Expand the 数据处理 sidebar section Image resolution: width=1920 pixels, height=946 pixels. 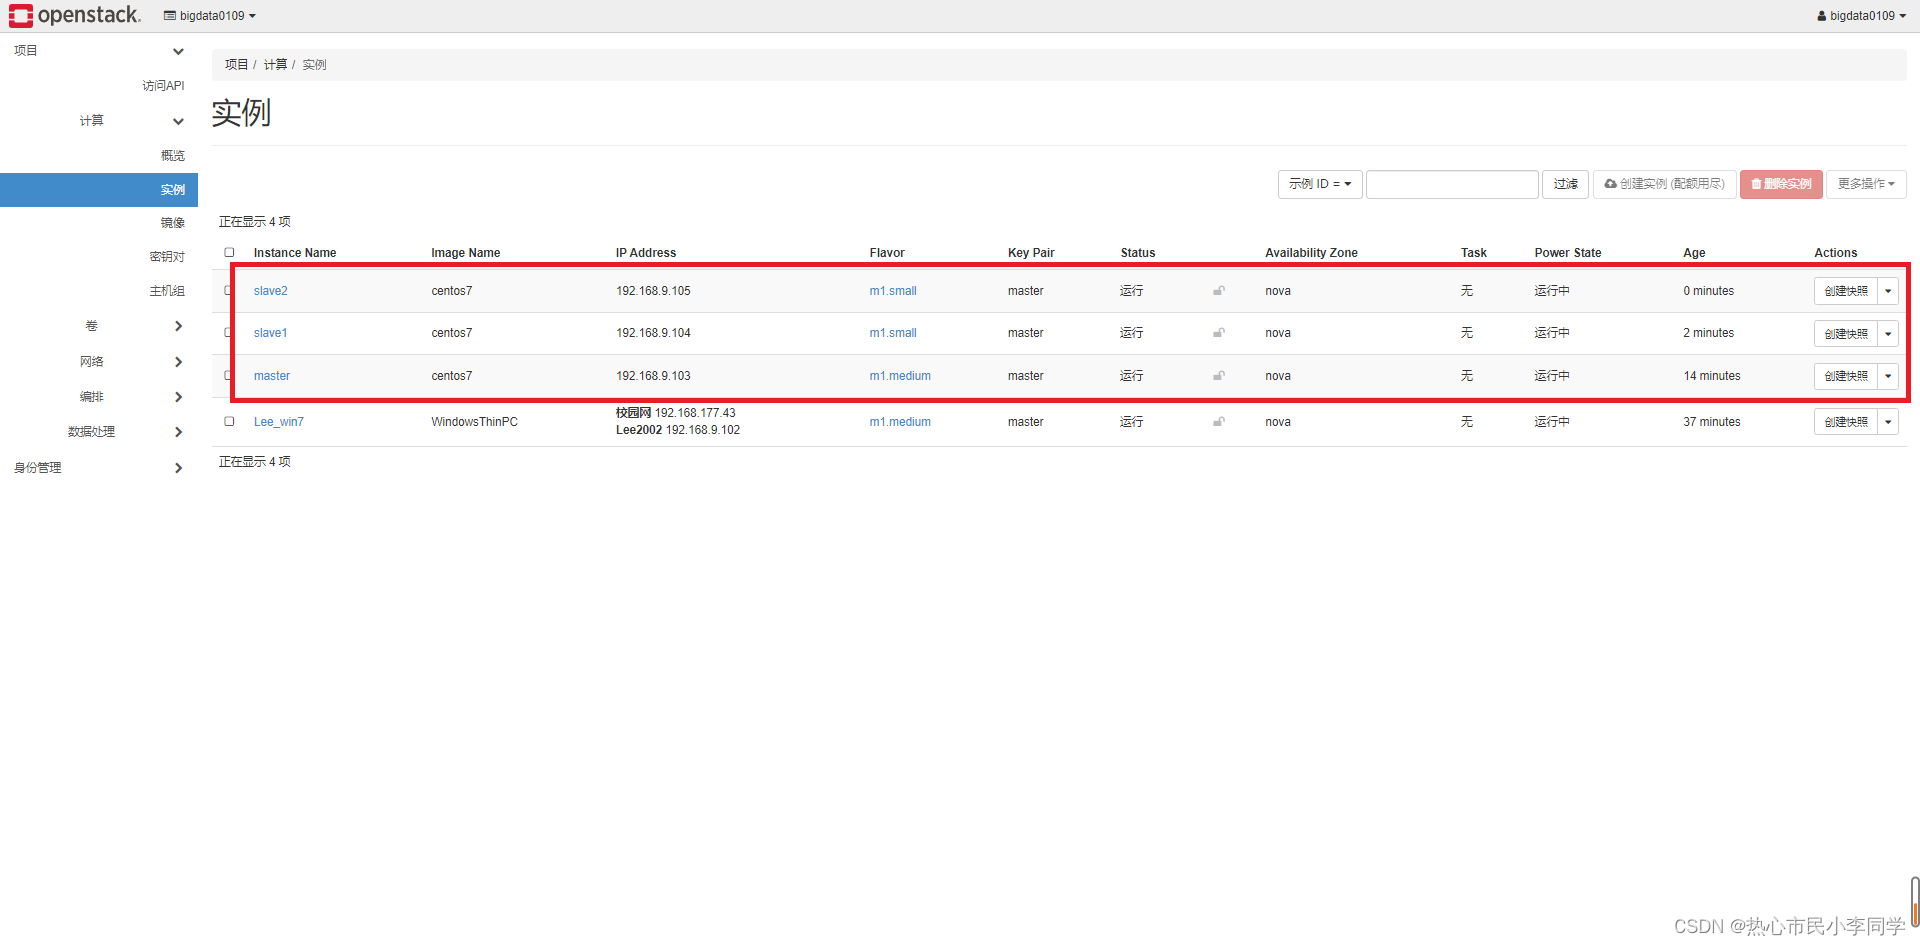99,432
